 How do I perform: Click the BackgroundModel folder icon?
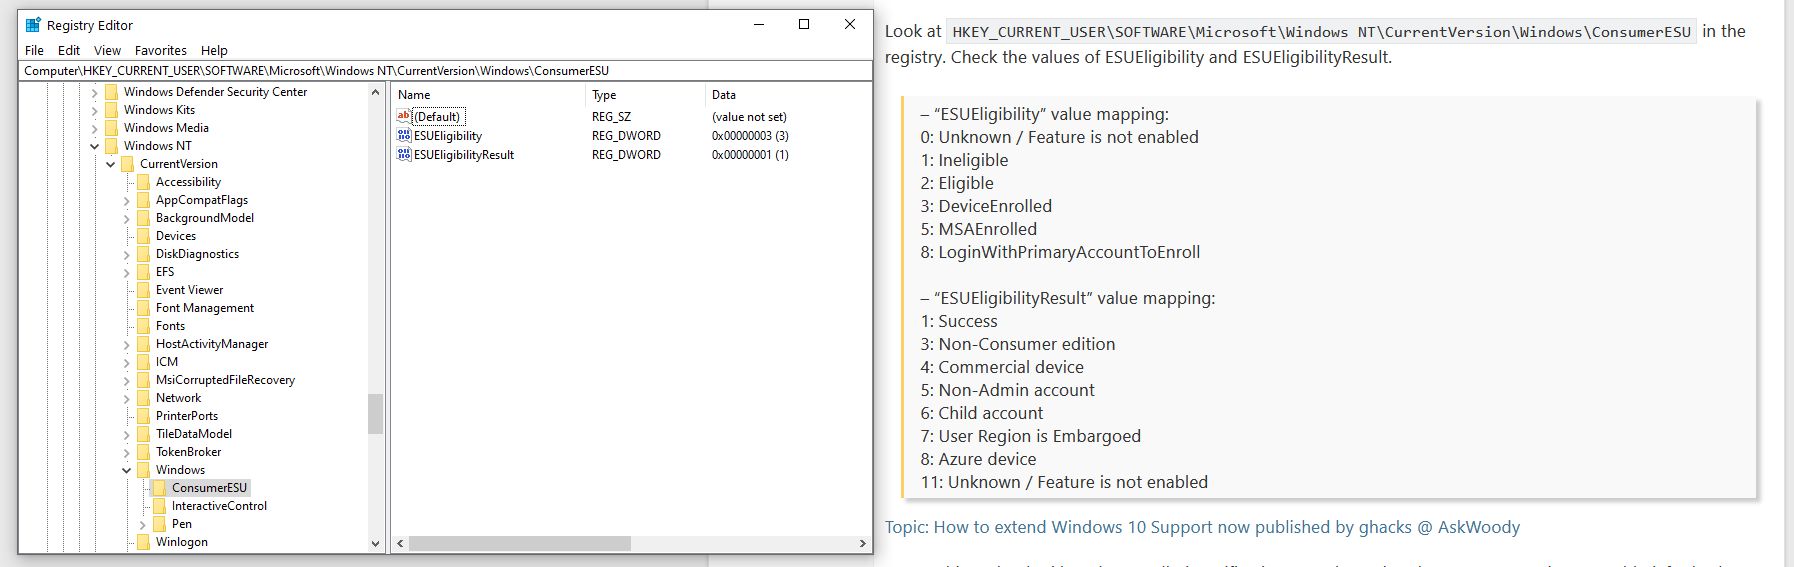pos(144,218)
